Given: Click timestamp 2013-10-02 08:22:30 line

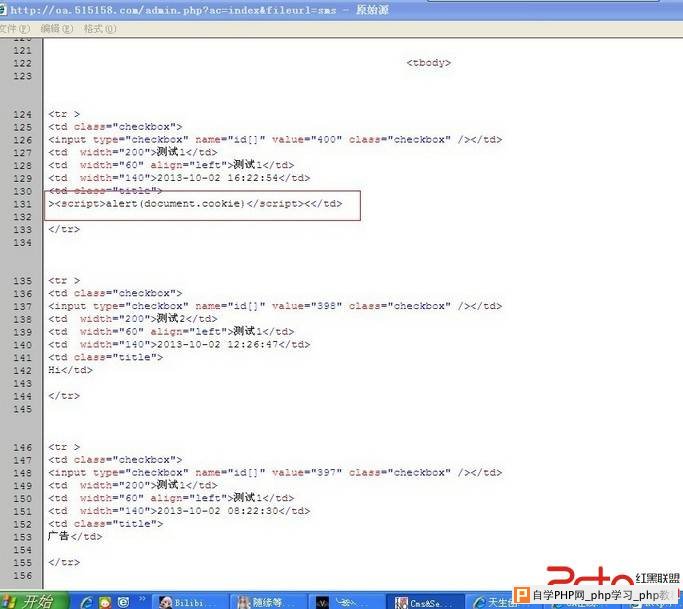Looking at the screenshot, I should coord(179,511).
